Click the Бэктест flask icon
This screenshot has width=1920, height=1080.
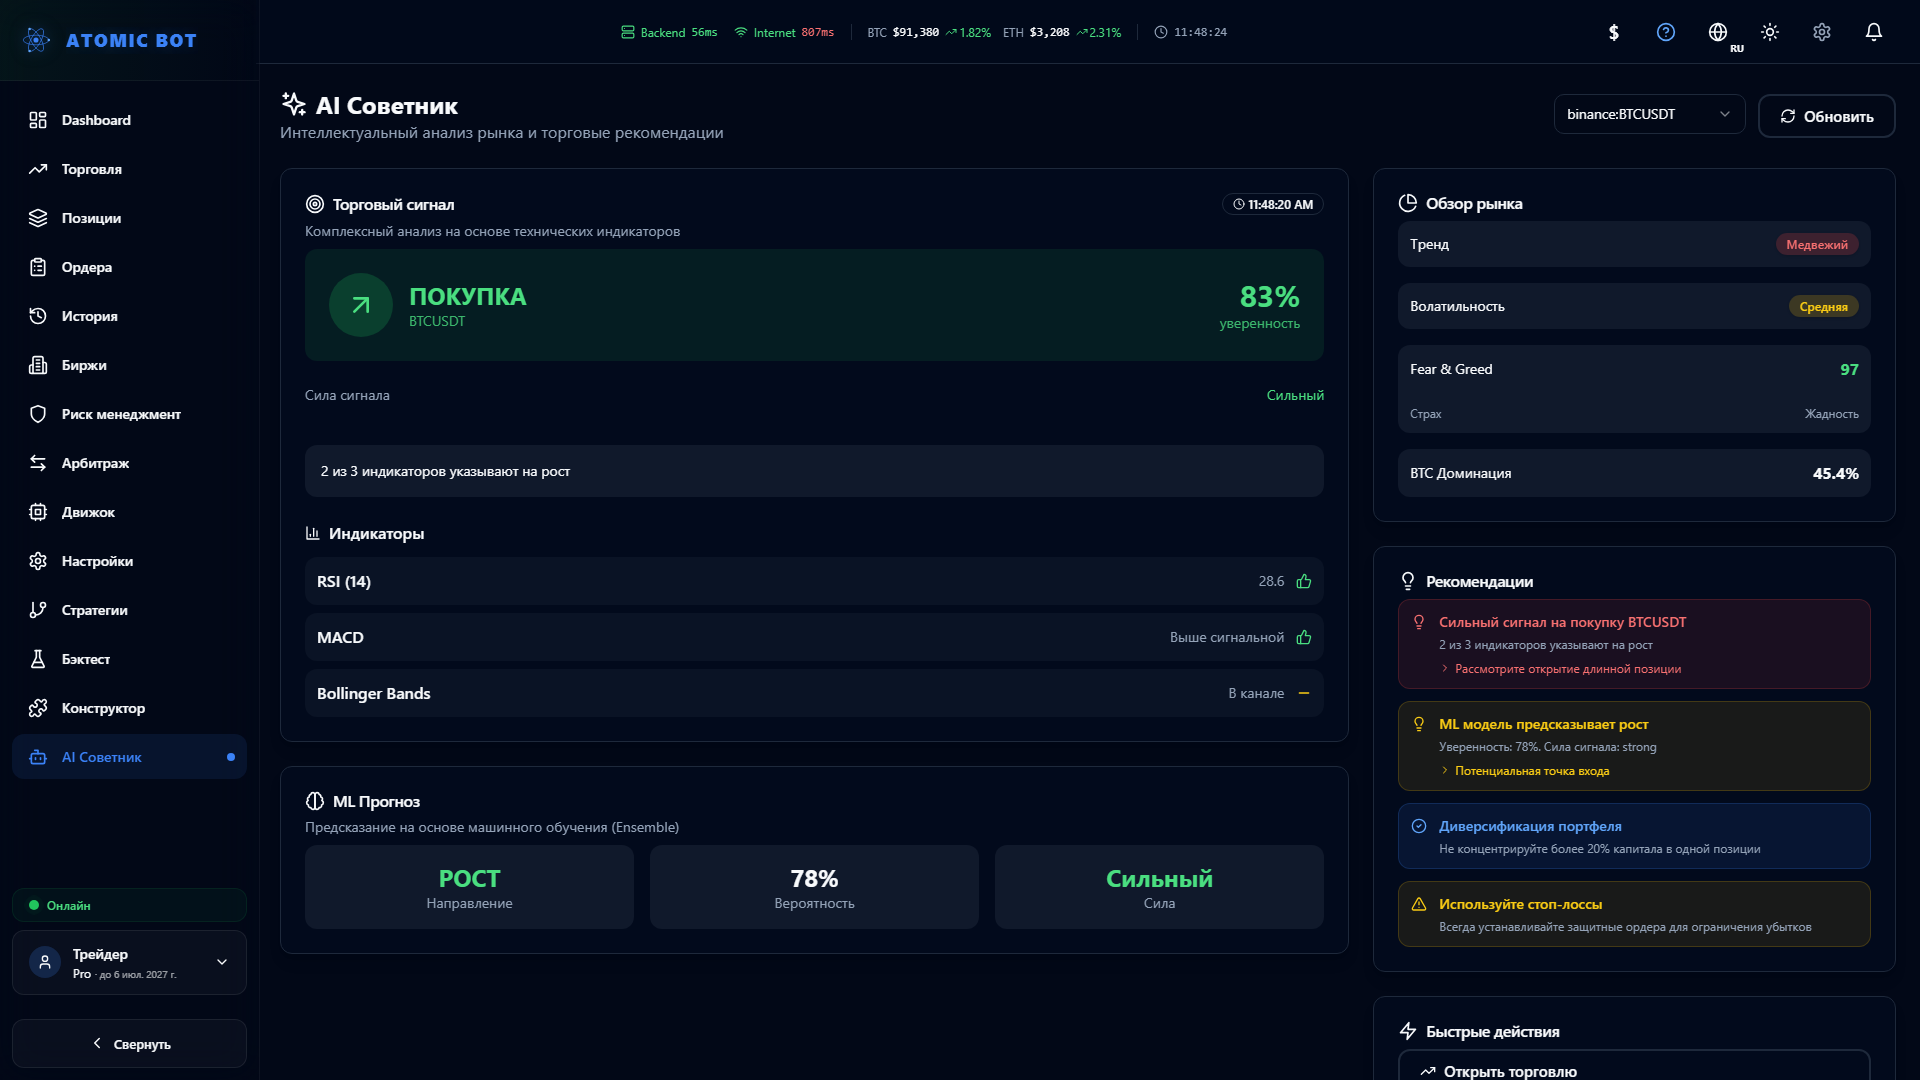pos(38,659)
